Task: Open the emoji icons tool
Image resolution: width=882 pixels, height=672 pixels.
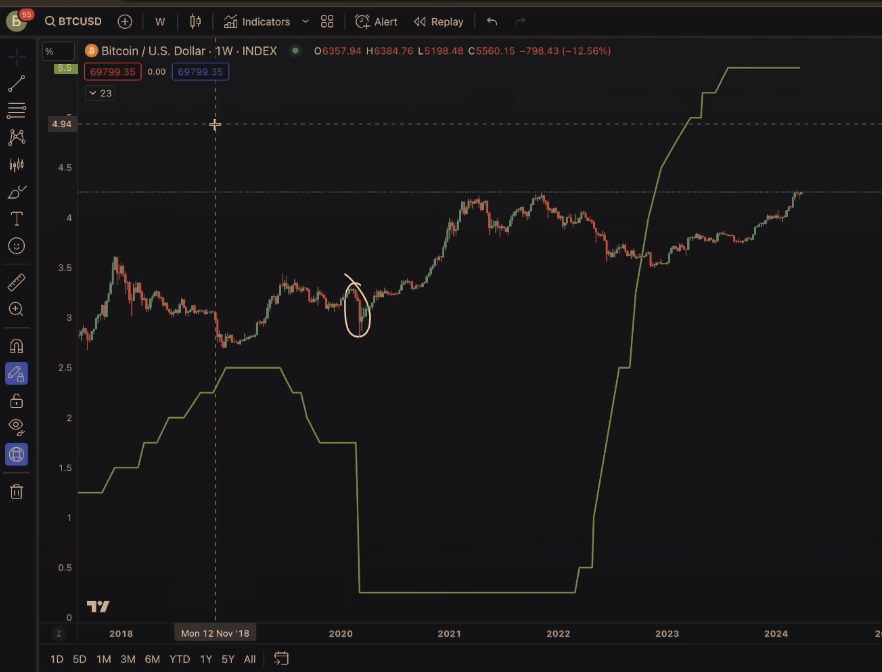Action: [16, 246]
